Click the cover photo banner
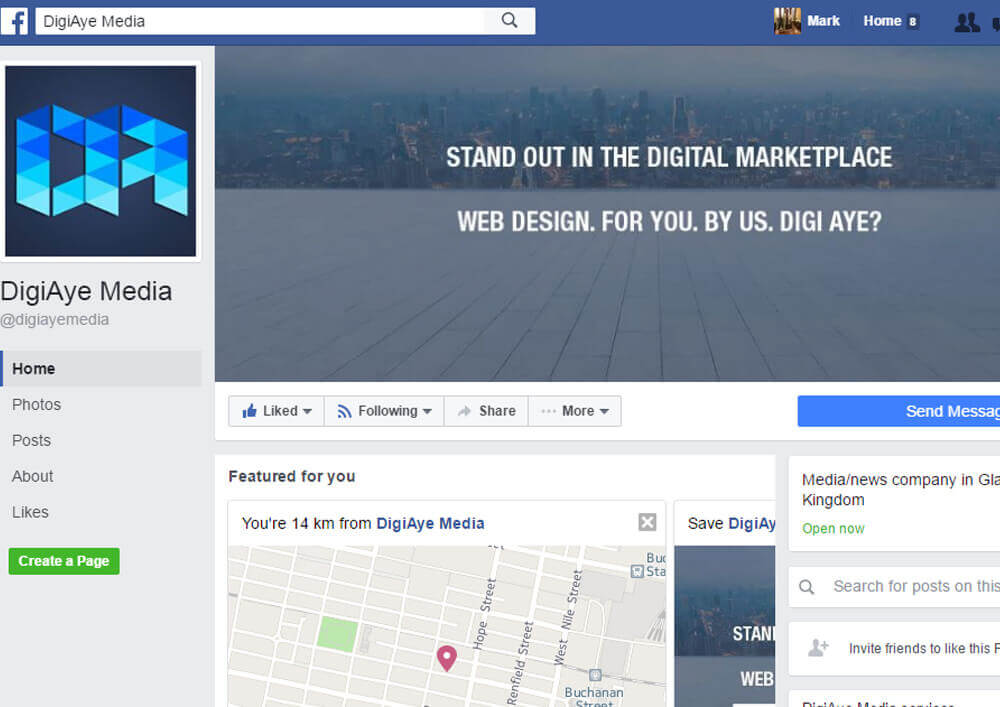Image resolution: width=1000 pixels, height=707 pixels. pyautogui.click(x=607, y=214)
